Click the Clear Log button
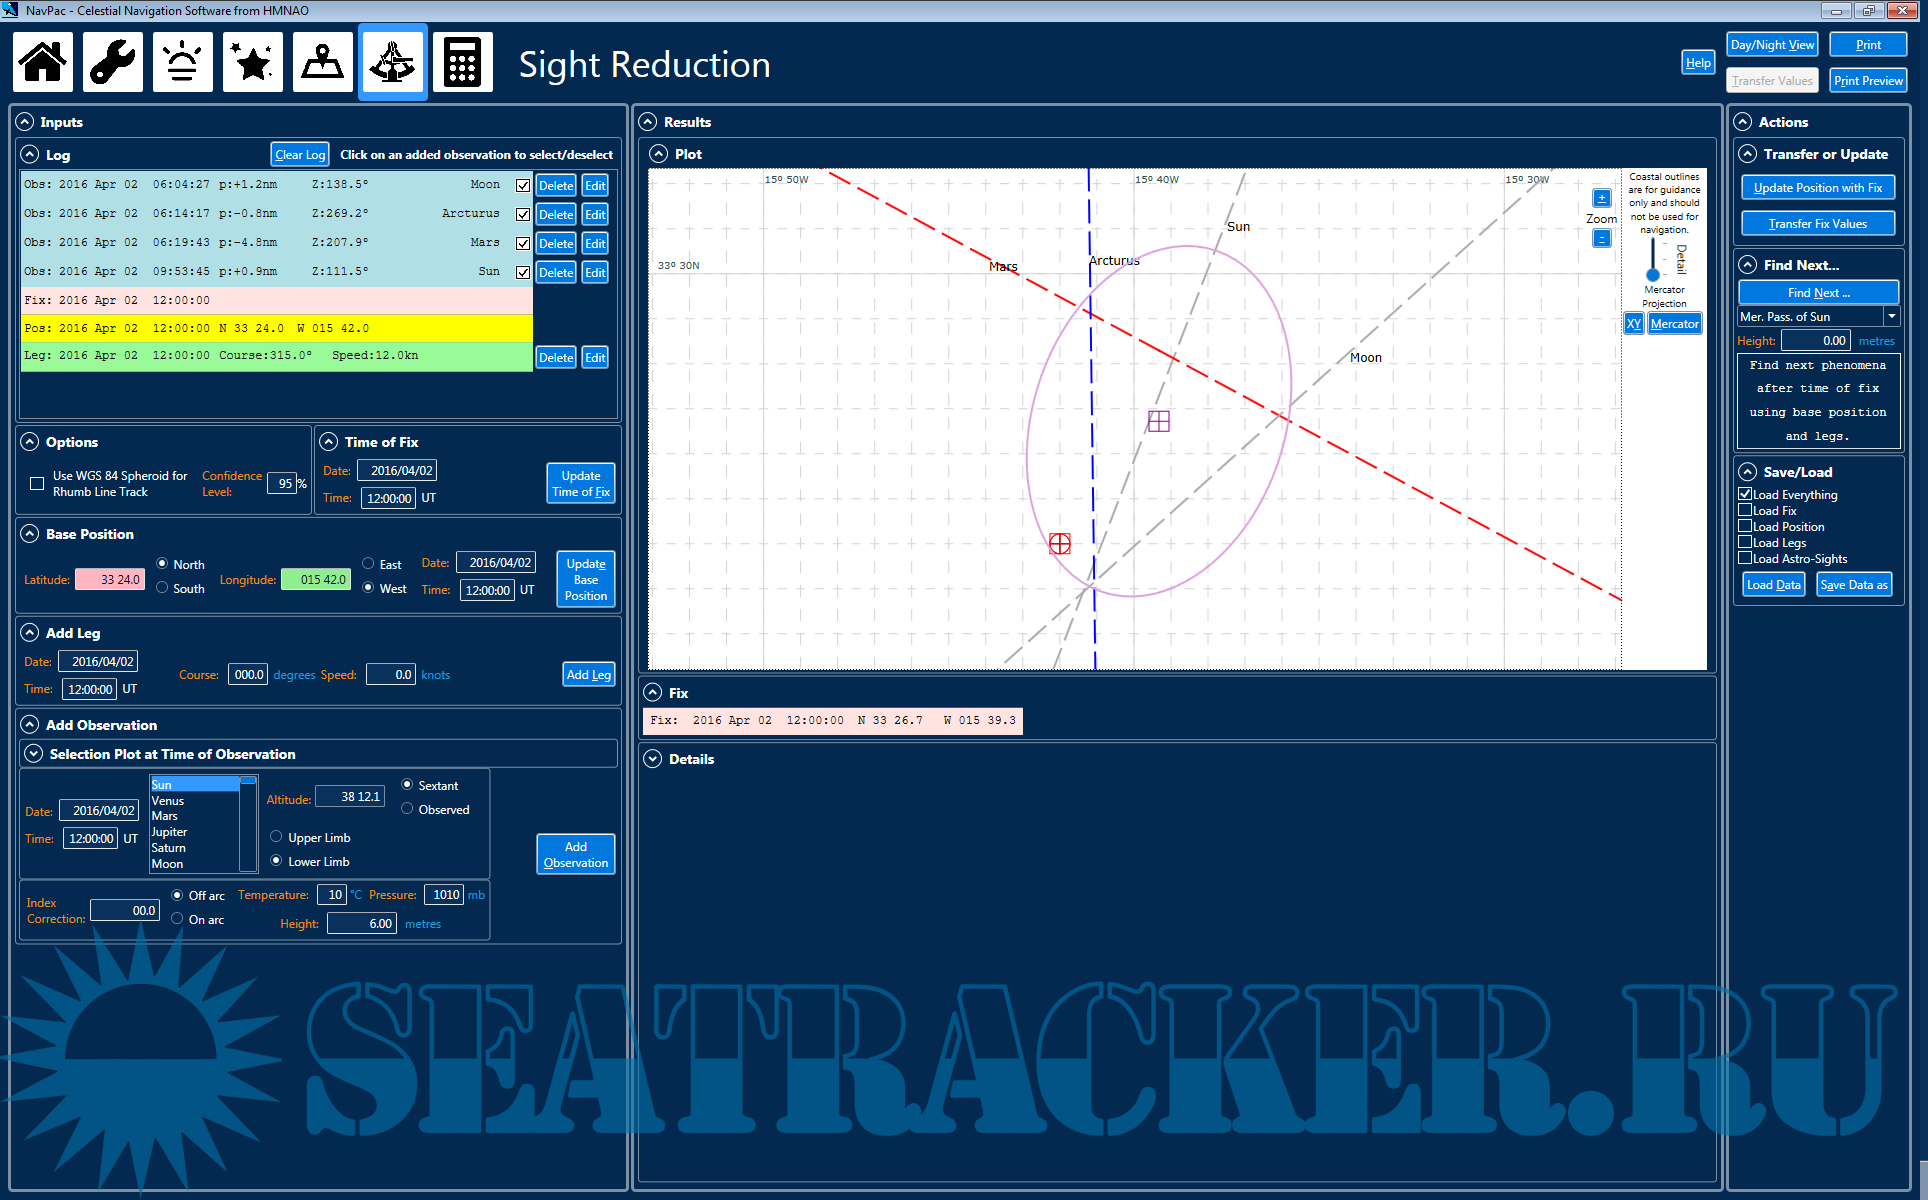Viewport: 1928px width, 1200px height. [300, 154]
